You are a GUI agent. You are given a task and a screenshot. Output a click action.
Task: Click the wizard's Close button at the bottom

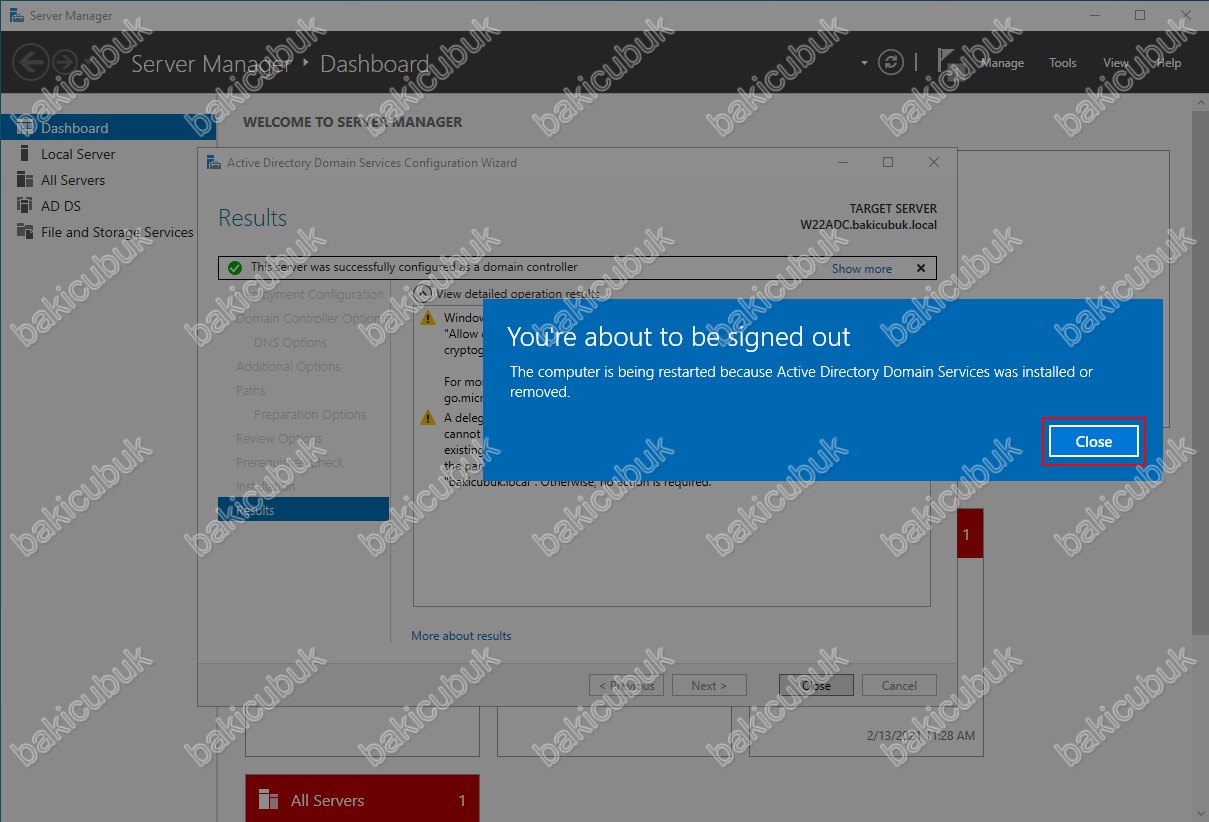tap(816, 686)
